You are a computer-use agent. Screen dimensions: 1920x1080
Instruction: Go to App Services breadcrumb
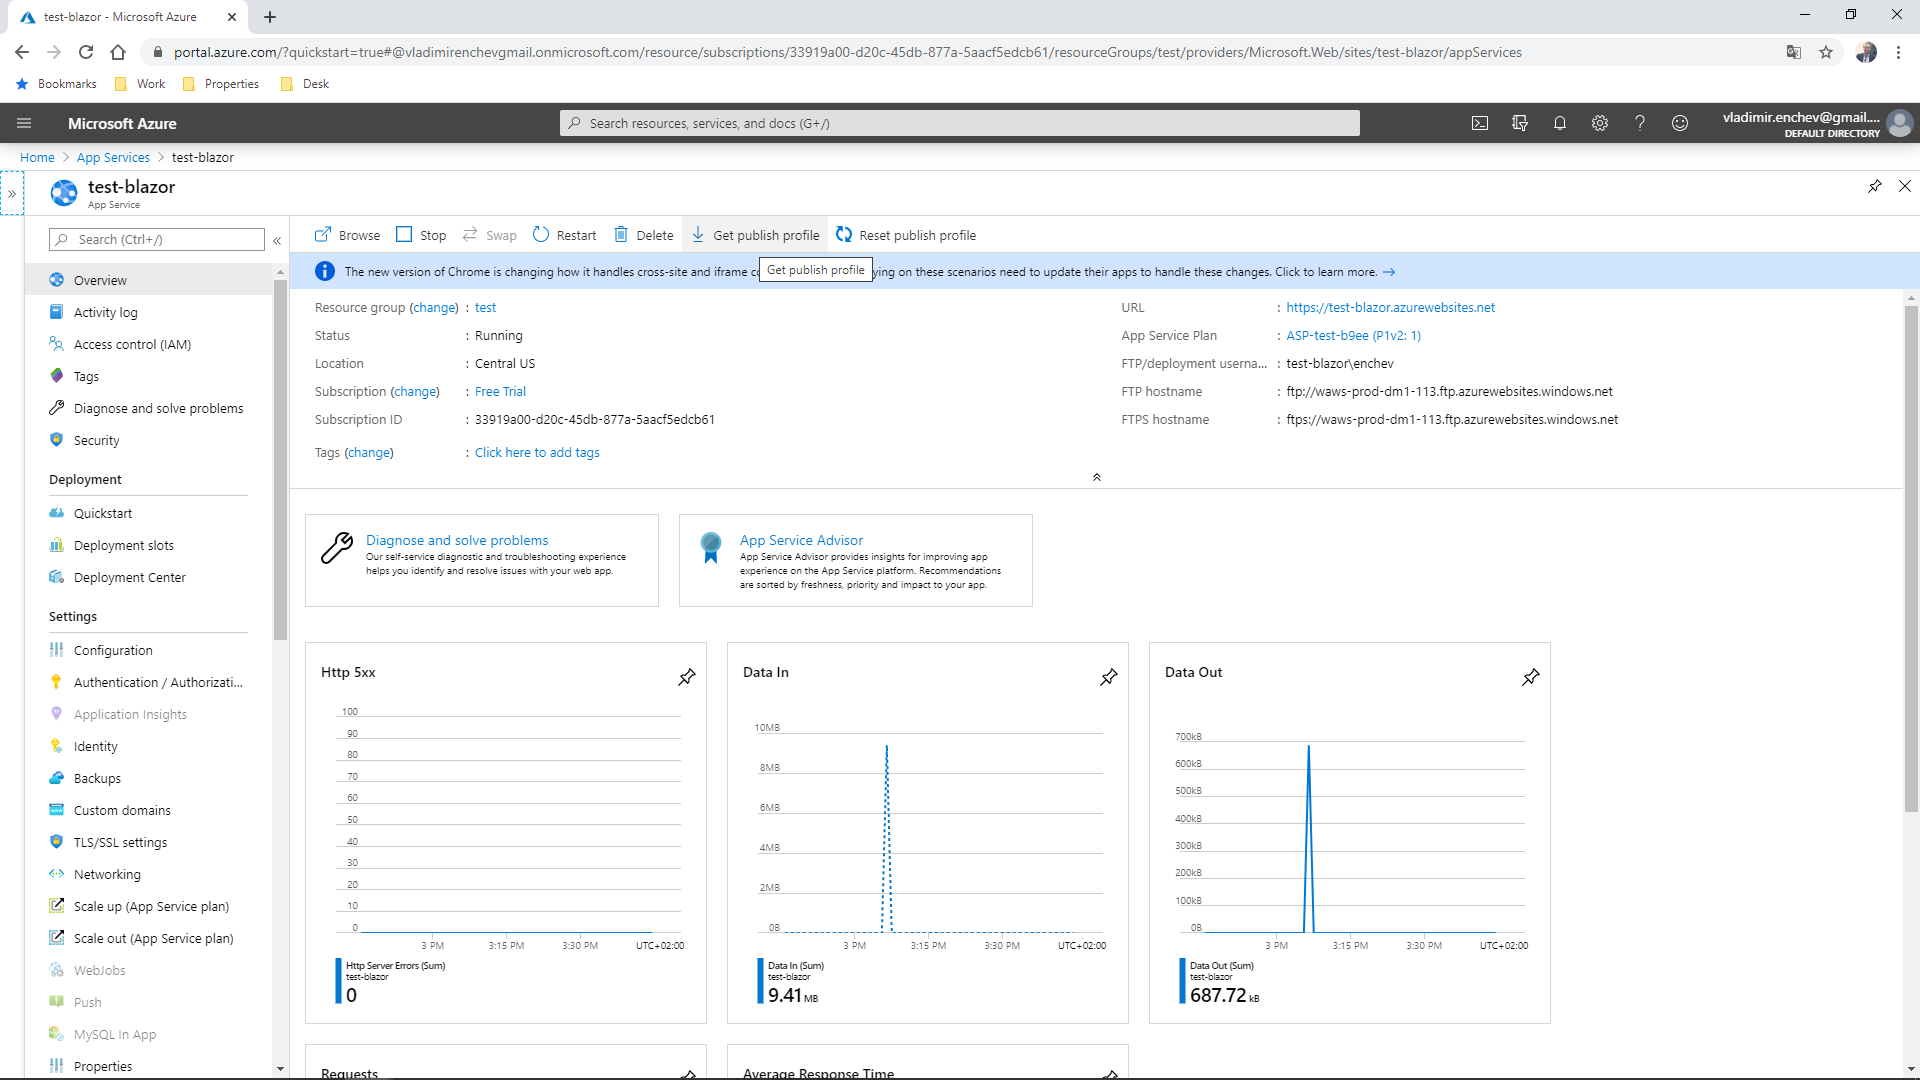tap(113, 157)
